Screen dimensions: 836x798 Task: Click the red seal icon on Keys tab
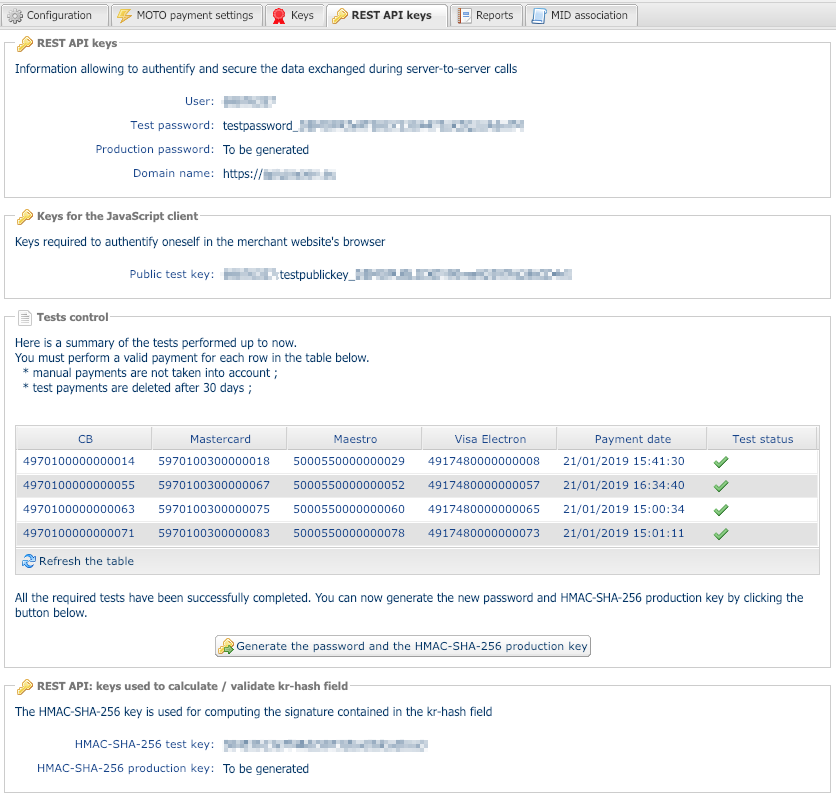279,16
